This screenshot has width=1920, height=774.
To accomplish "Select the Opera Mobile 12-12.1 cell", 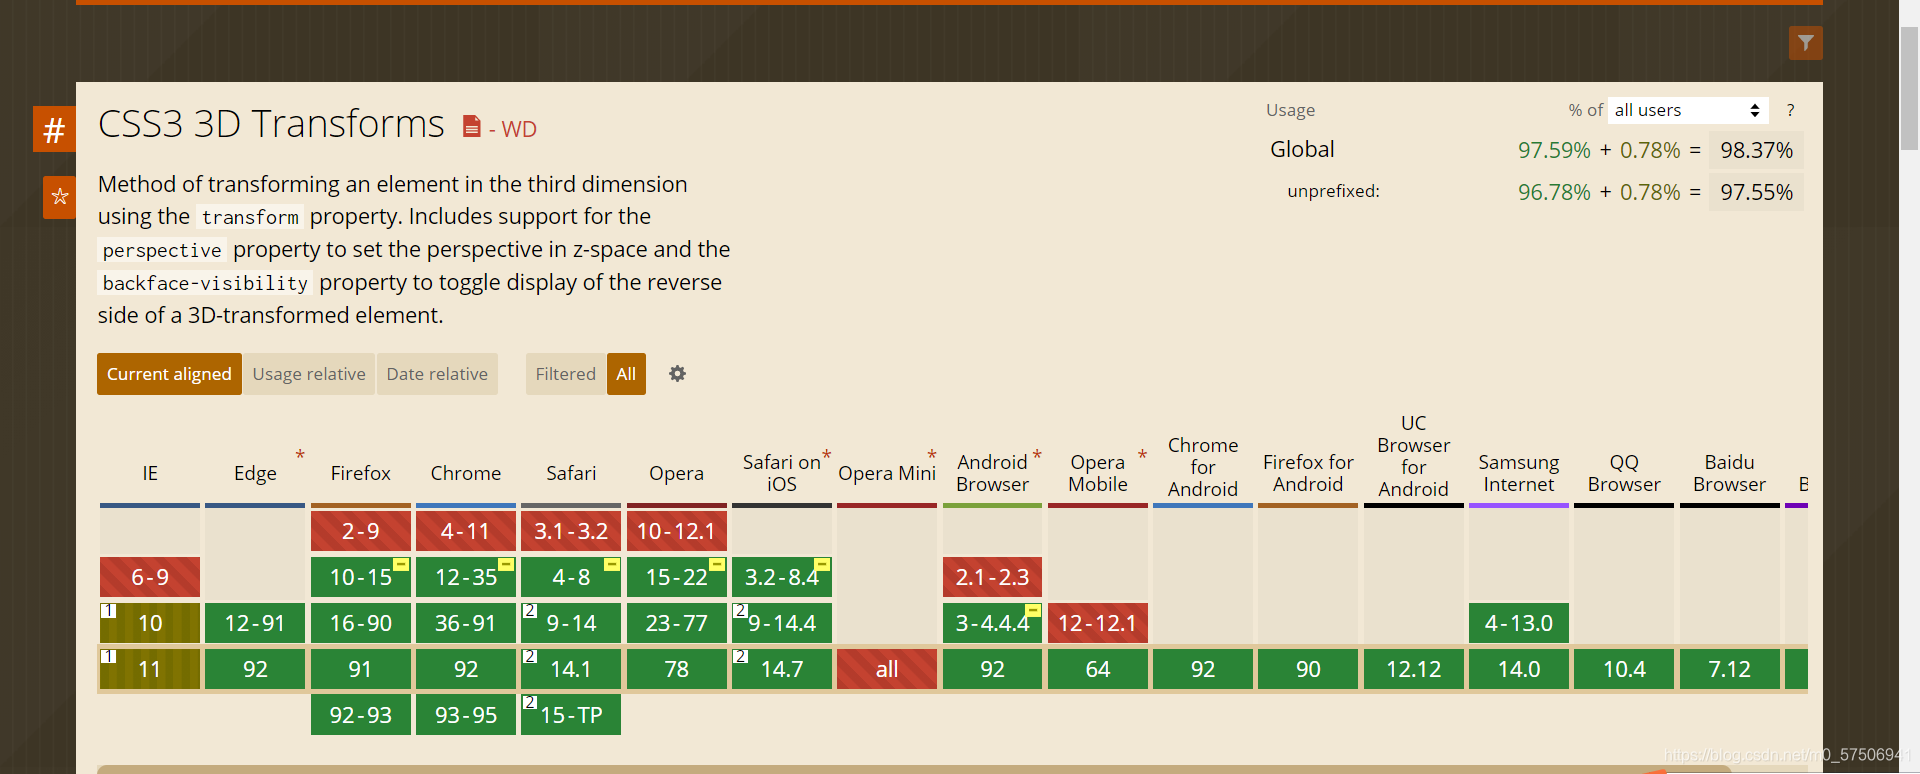I will point(1098,623).
